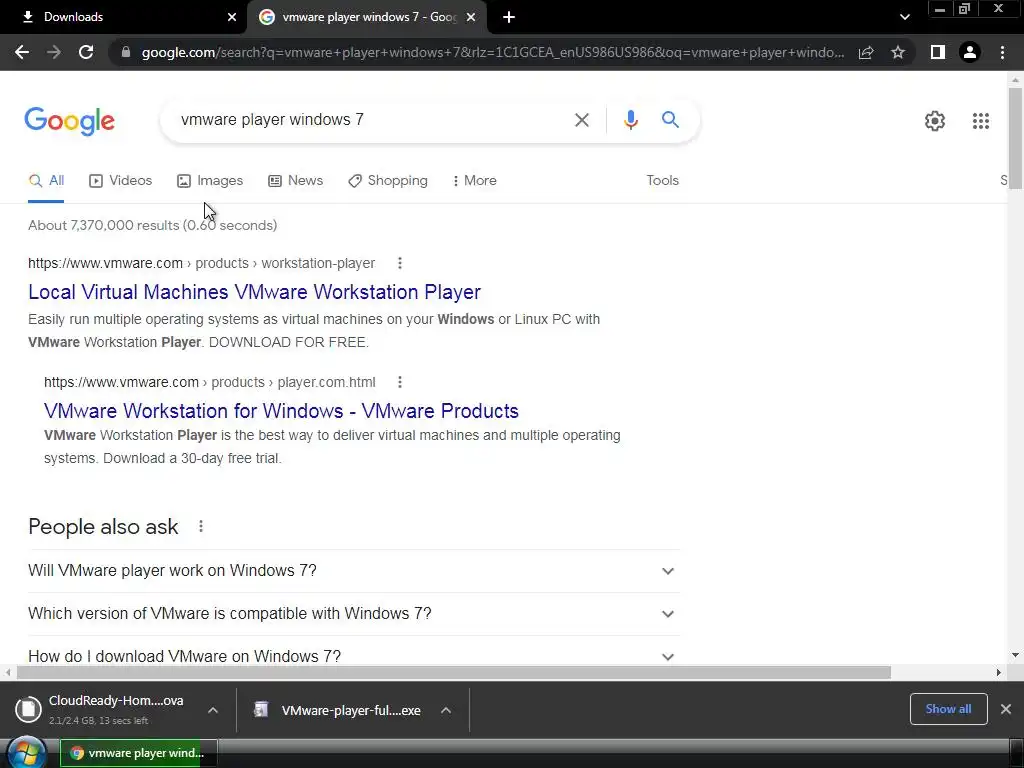Start voice search with the microphone icon
Image resolution: width=1024 pixels, height=768 pixels.
pos(630,120)
